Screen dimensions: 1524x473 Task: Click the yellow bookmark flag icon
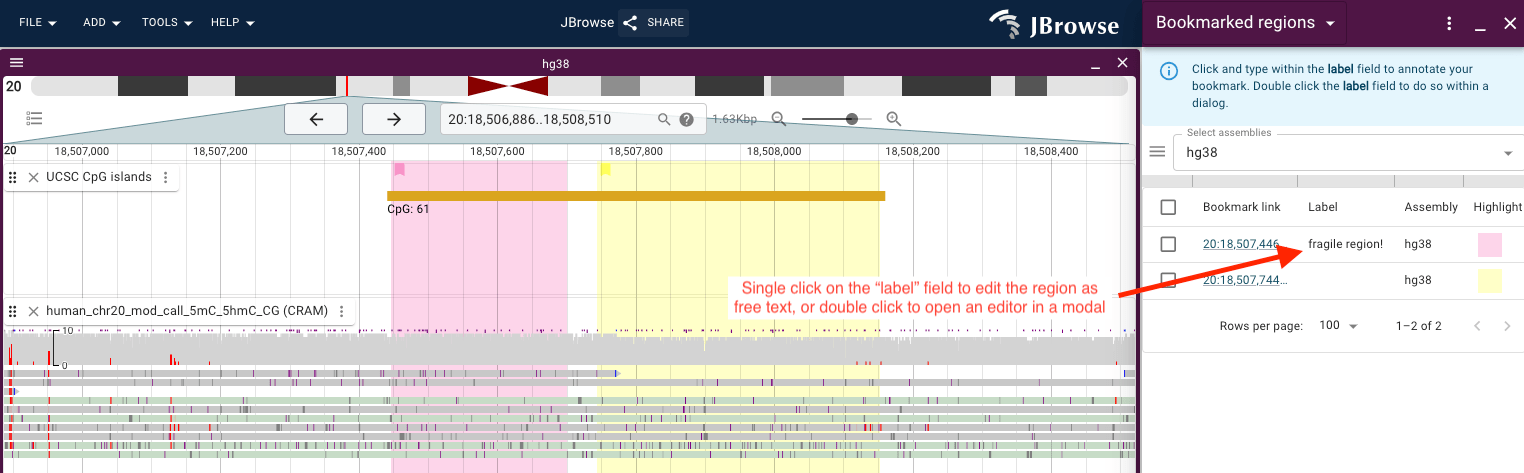coord(605,170)
